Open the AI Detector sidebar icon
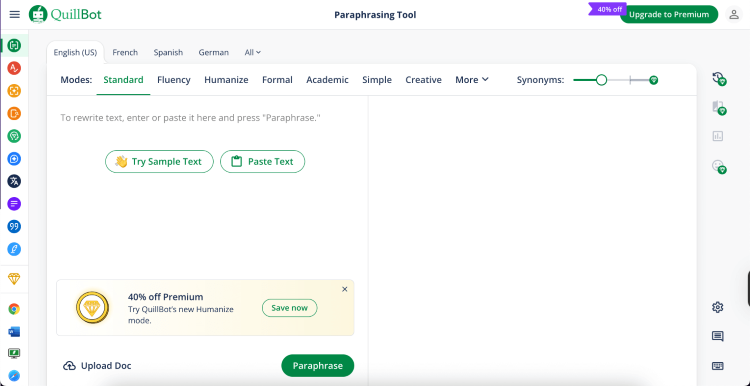750x386 pixels. click(x=14, y=91)
